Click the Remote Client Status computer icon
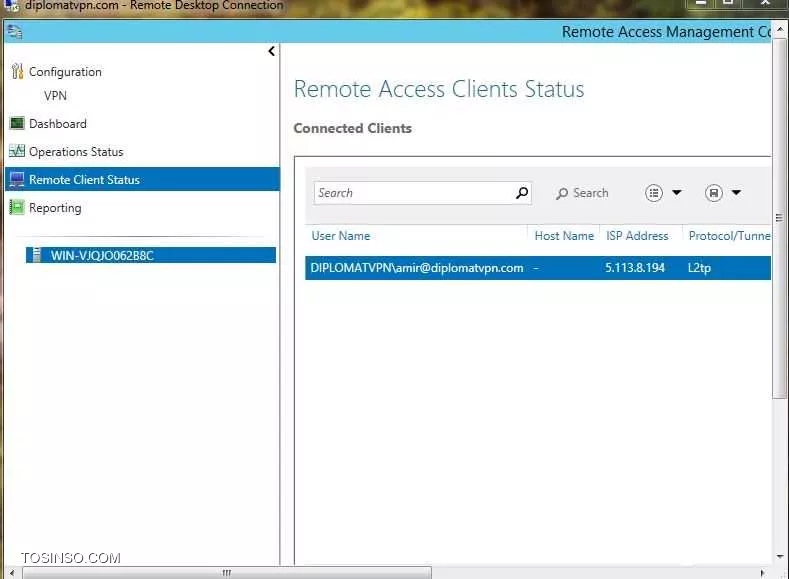Image resolution: width=789 pixels, height=579 pixels. (x=17, y=179)
